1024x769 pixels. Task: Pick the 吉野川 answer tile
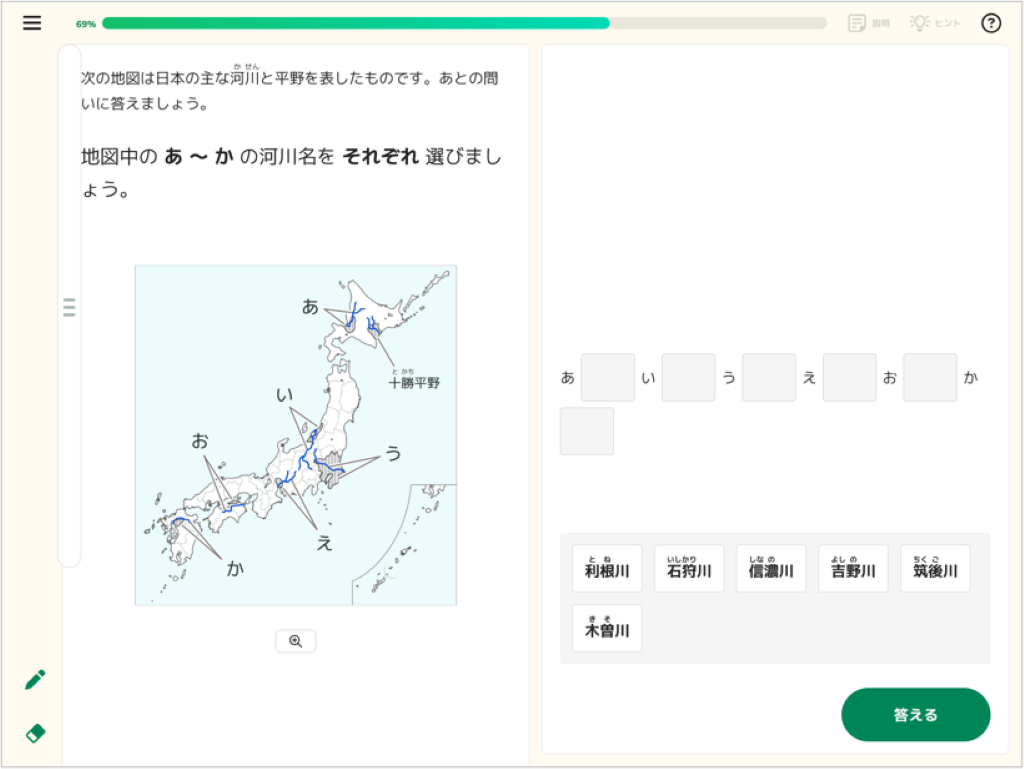pos(853,569)
